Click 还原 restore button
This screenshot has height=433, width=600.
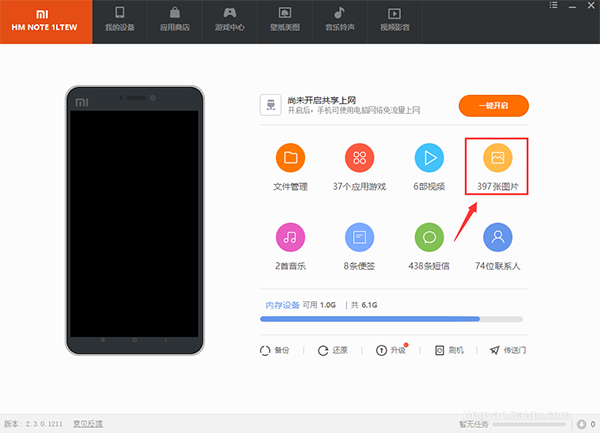332,350
